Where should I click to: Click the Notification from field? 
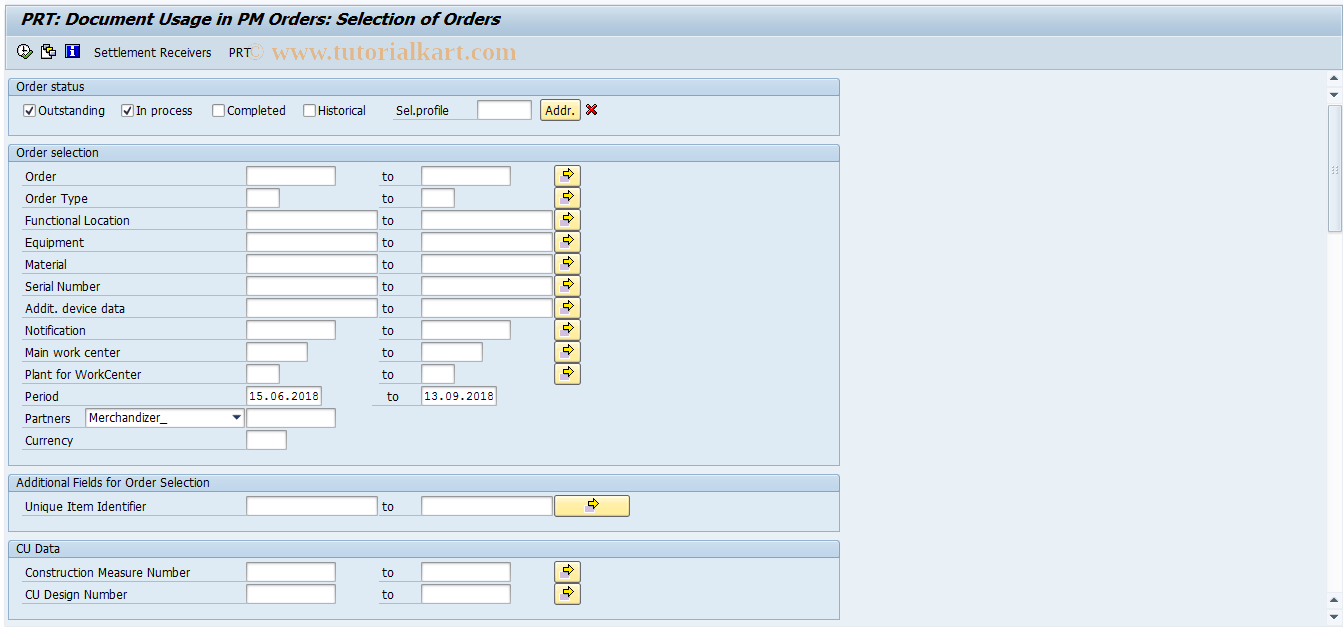point(291,330)
